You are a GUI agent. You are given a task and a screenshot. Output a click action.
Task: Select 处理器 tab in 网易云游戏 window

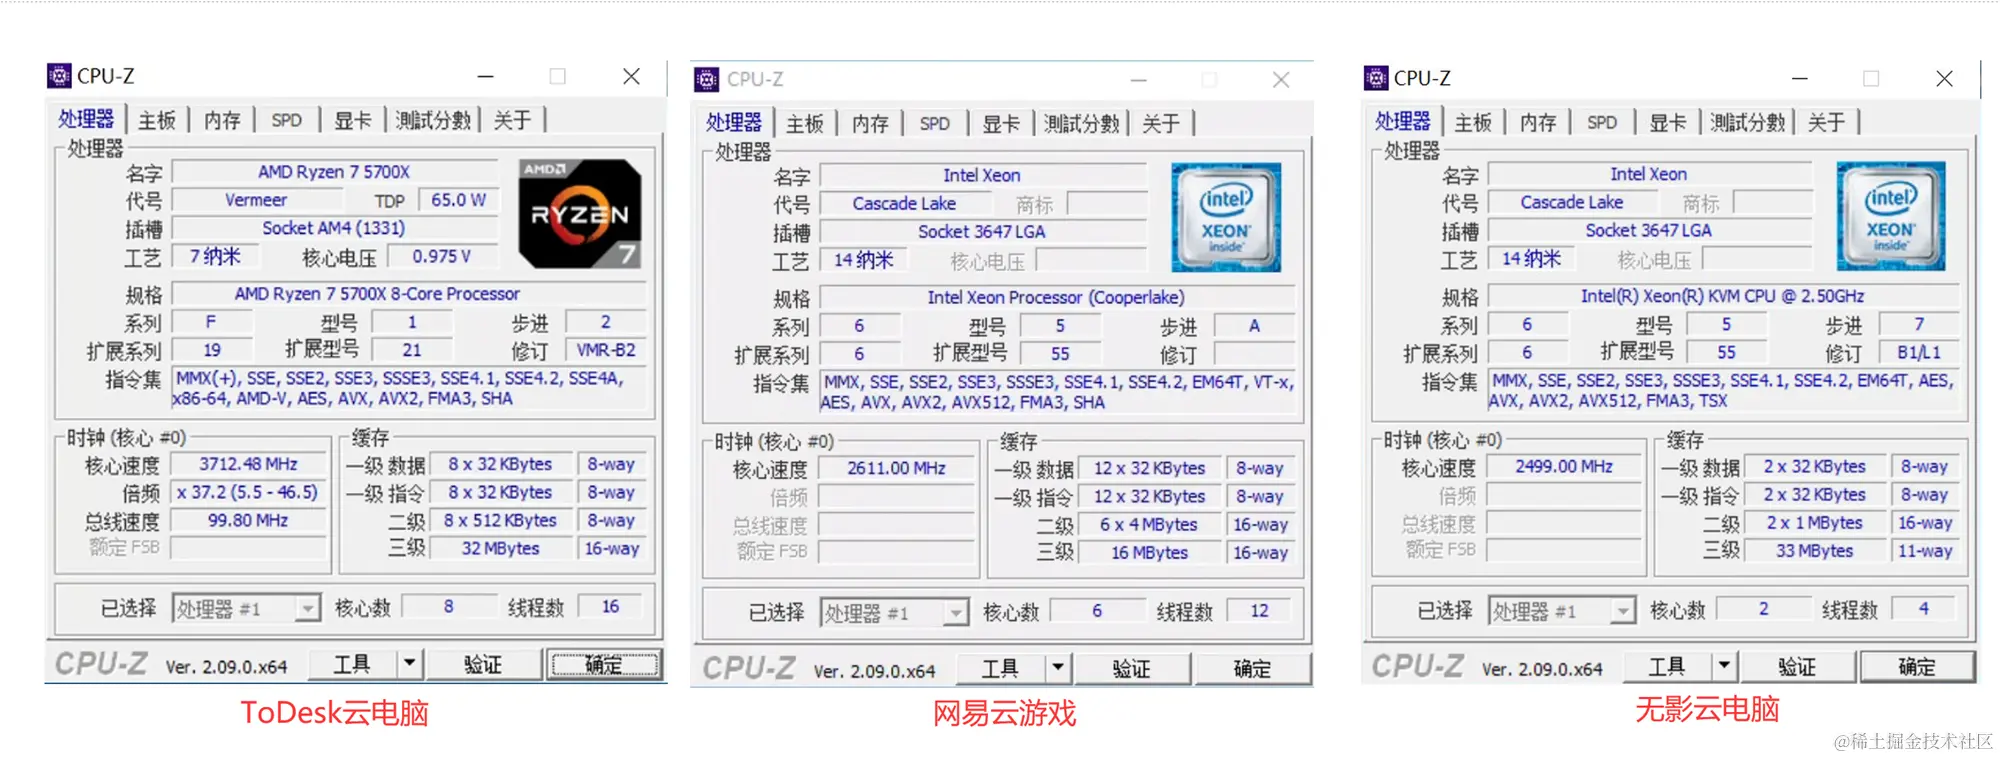tap(734, 123)
